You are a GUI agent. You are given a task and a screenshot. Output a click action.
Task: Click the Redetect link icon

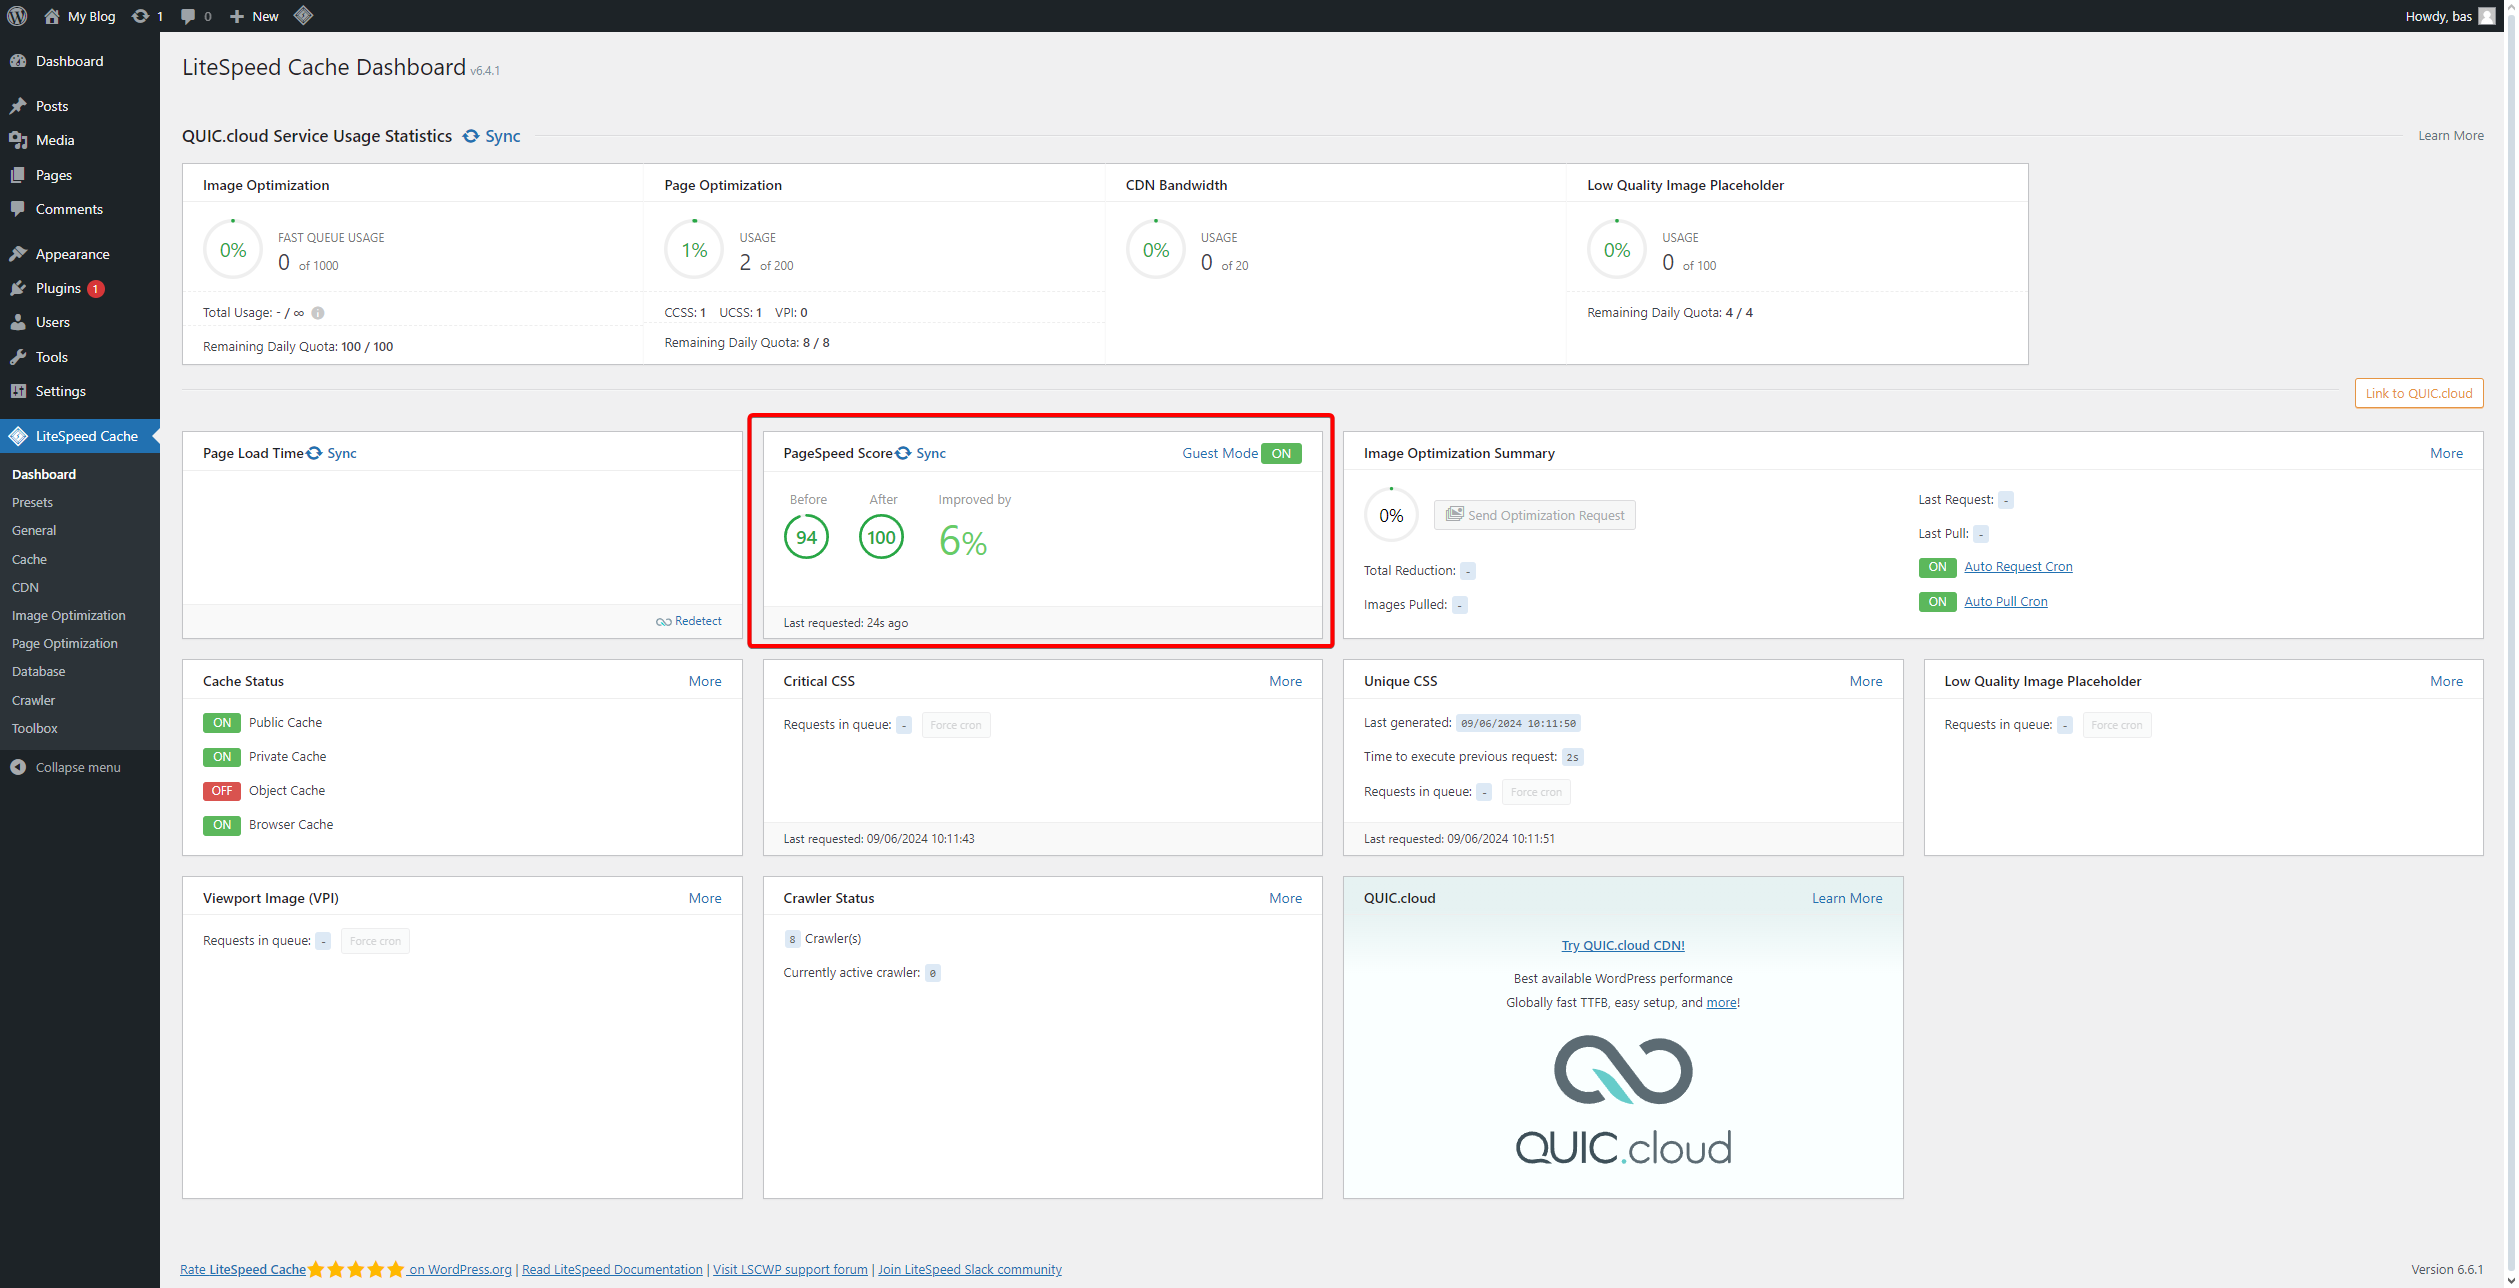(x=663, y=622)
